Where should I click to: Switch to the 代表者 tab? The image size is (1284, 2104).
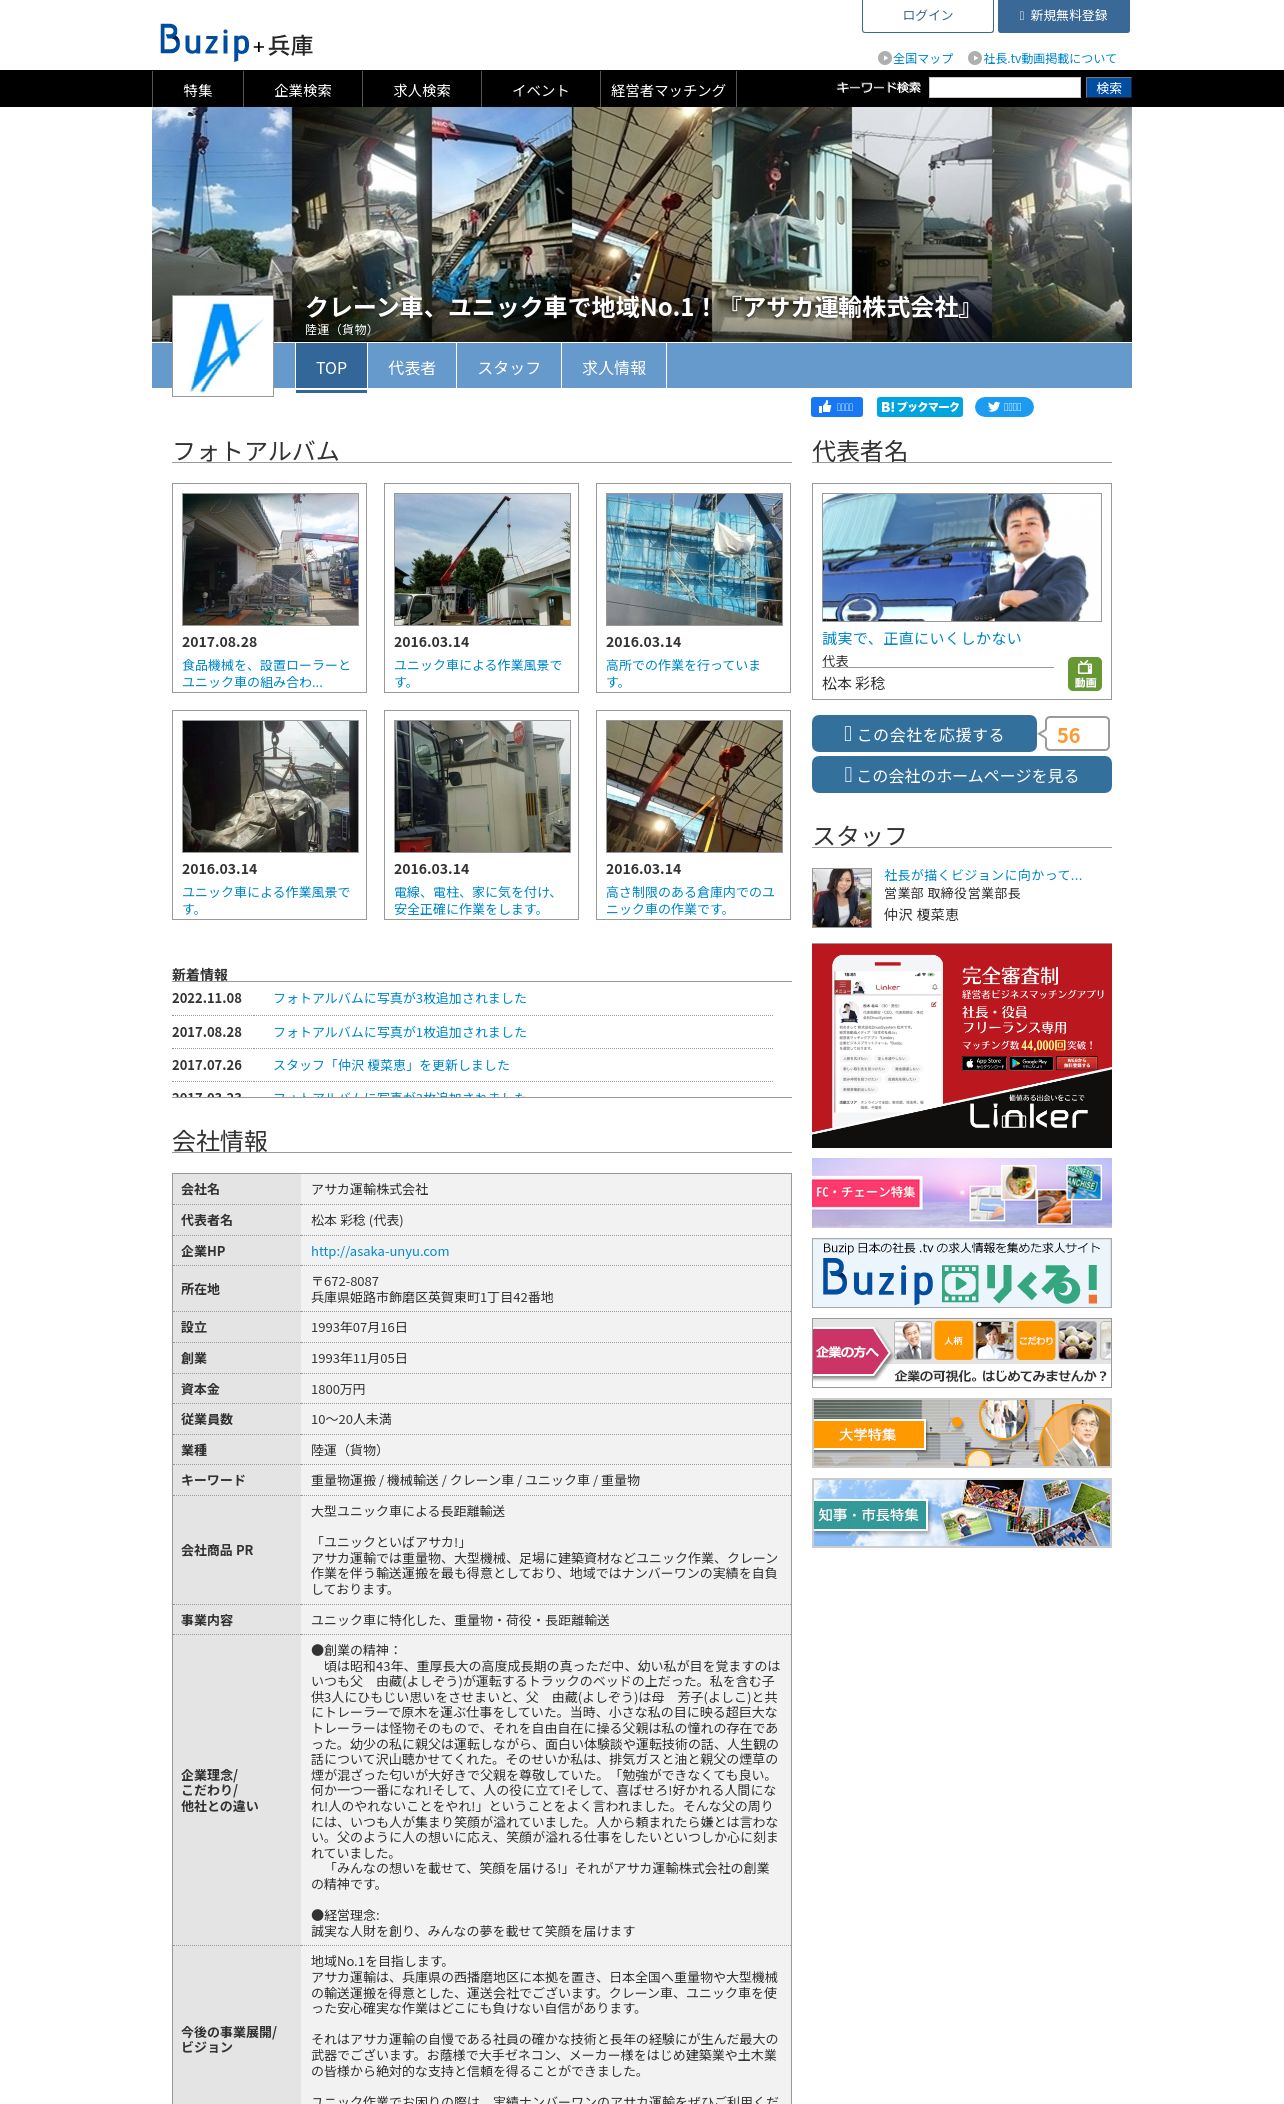coord(412,368)
